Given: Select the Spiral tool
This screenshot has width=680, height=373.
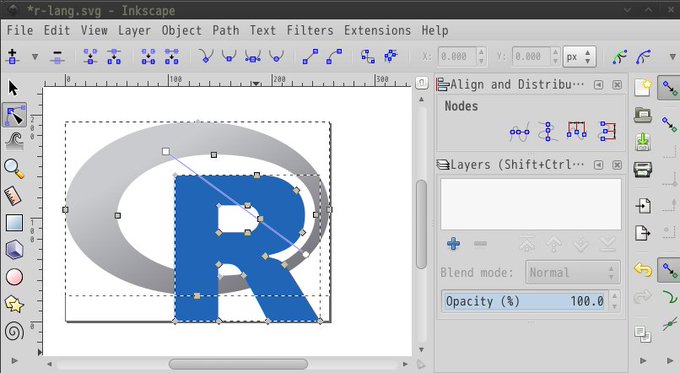Looking at the screenshot, I should coord(14,331).
